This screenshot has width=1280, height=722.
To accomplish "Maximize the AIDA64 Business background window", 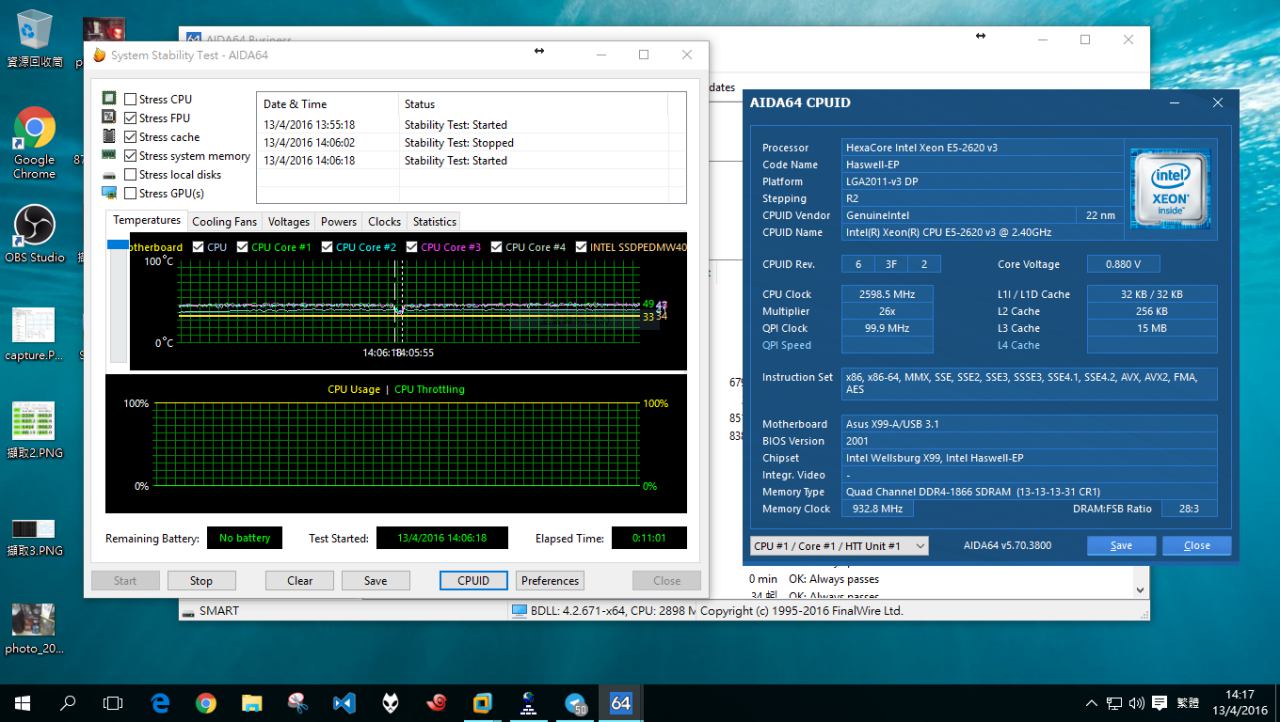I will 1085,40.
